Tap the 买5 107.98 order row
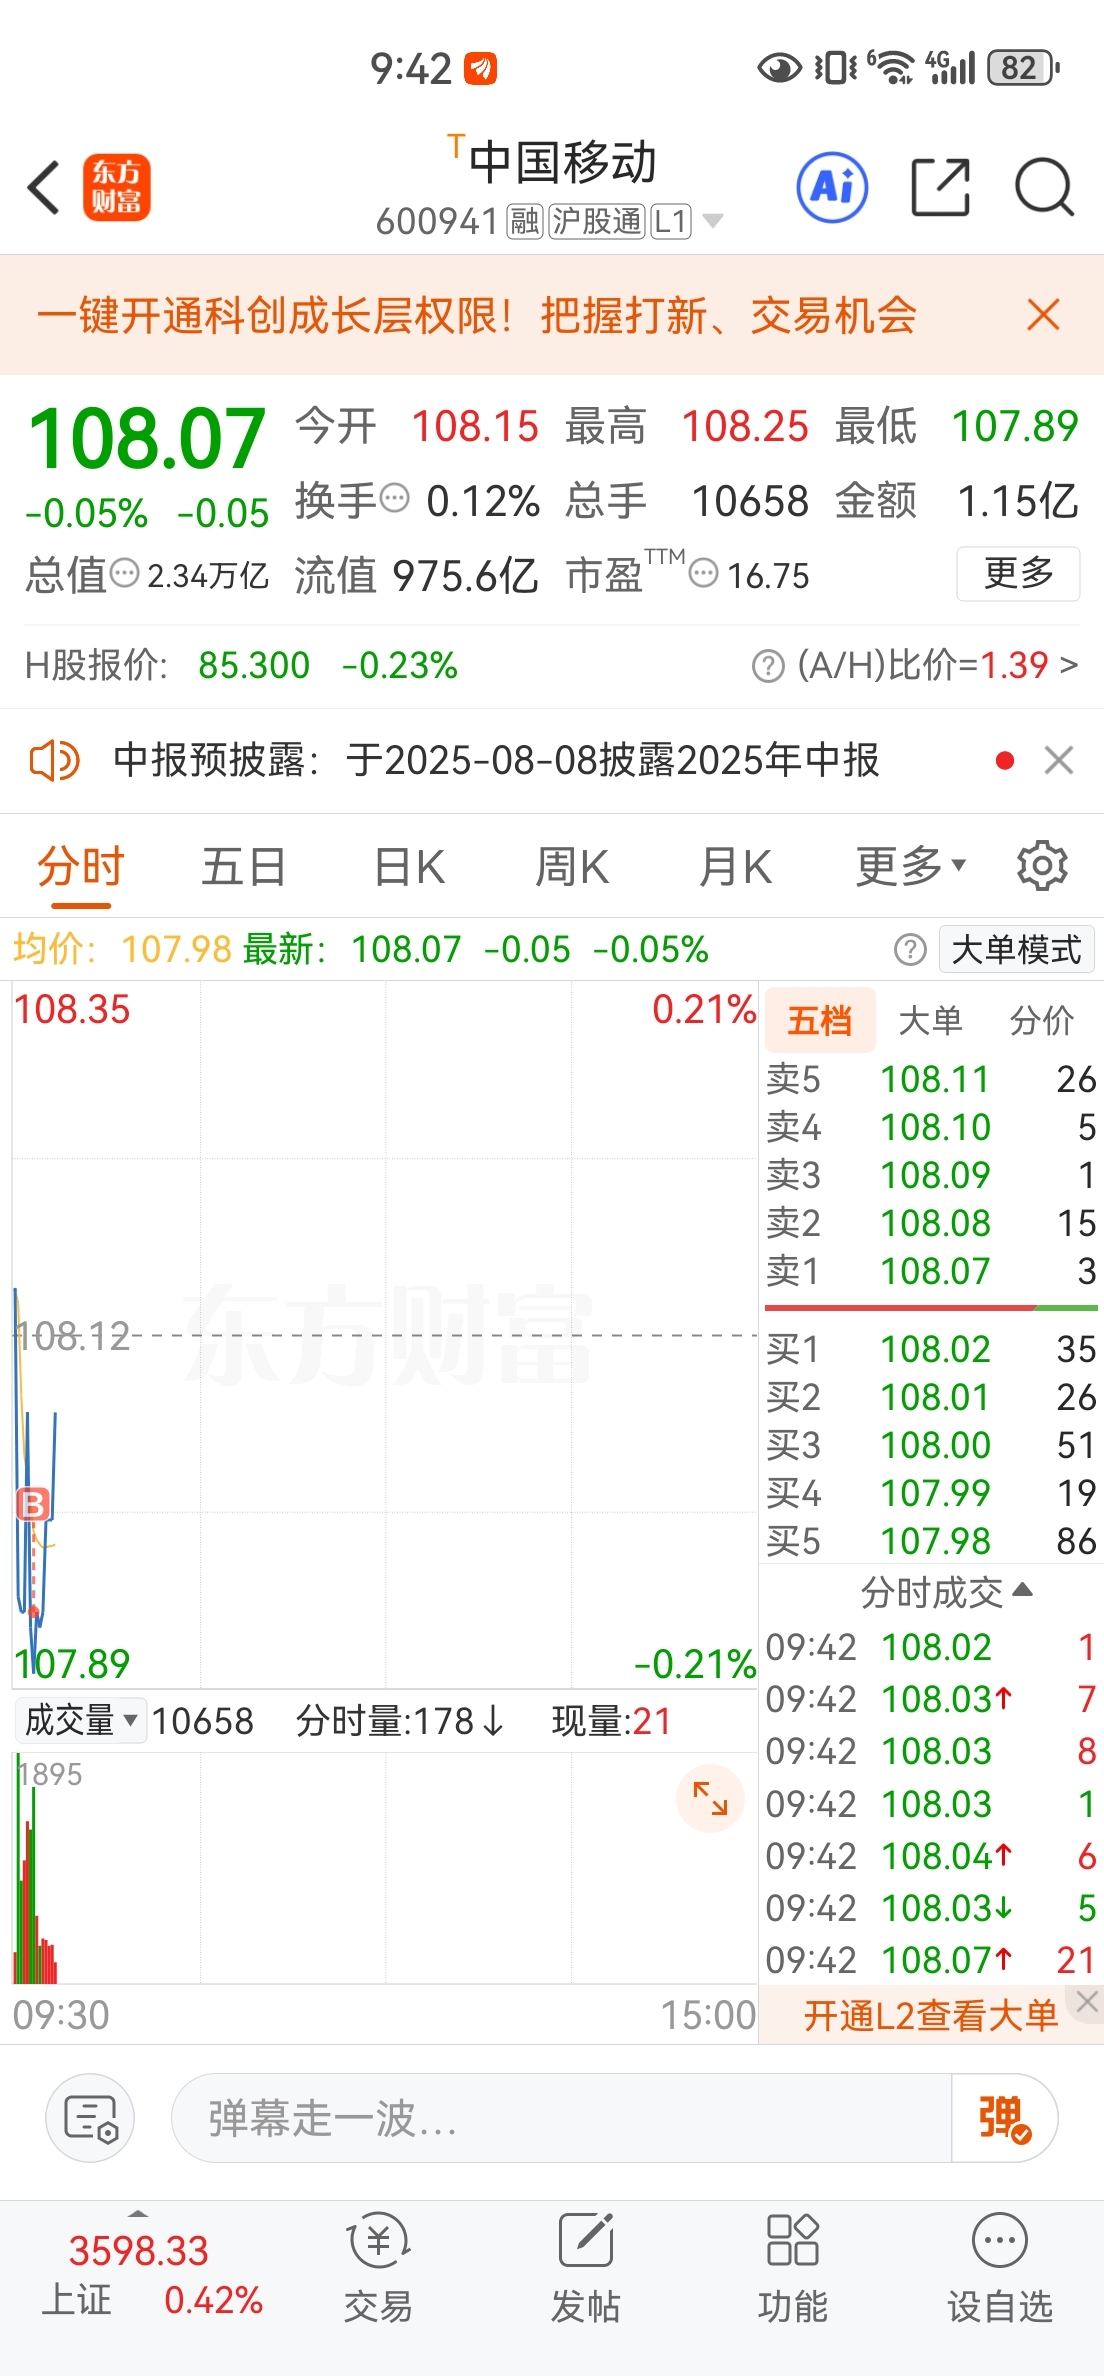The height and width of the screenshot is (2376, 1104). coord(931,1541)
